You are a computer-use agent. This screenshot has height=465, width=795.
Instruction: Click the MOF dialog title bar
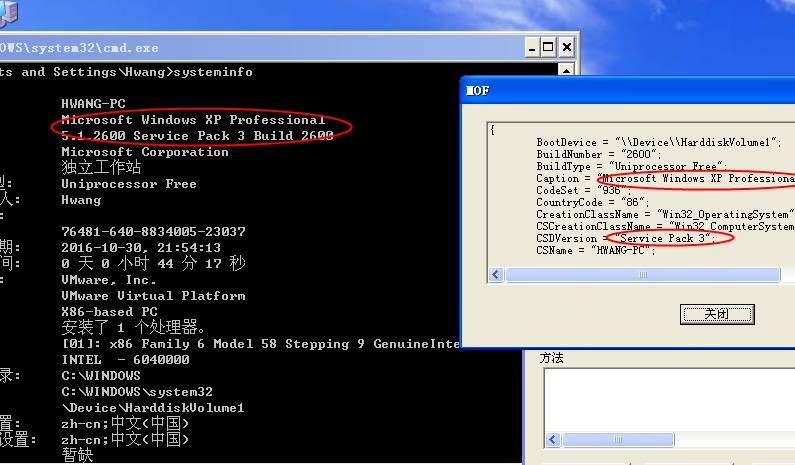click(628, 90)
